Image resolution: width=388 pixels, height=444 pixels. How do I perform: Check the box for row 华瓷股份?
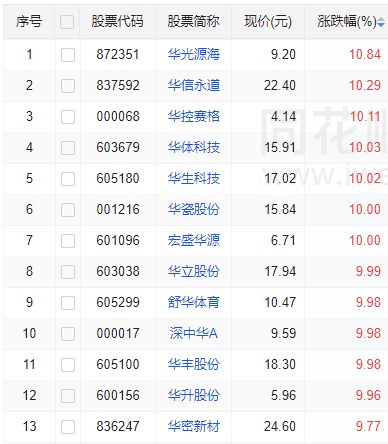coord(68,210)
